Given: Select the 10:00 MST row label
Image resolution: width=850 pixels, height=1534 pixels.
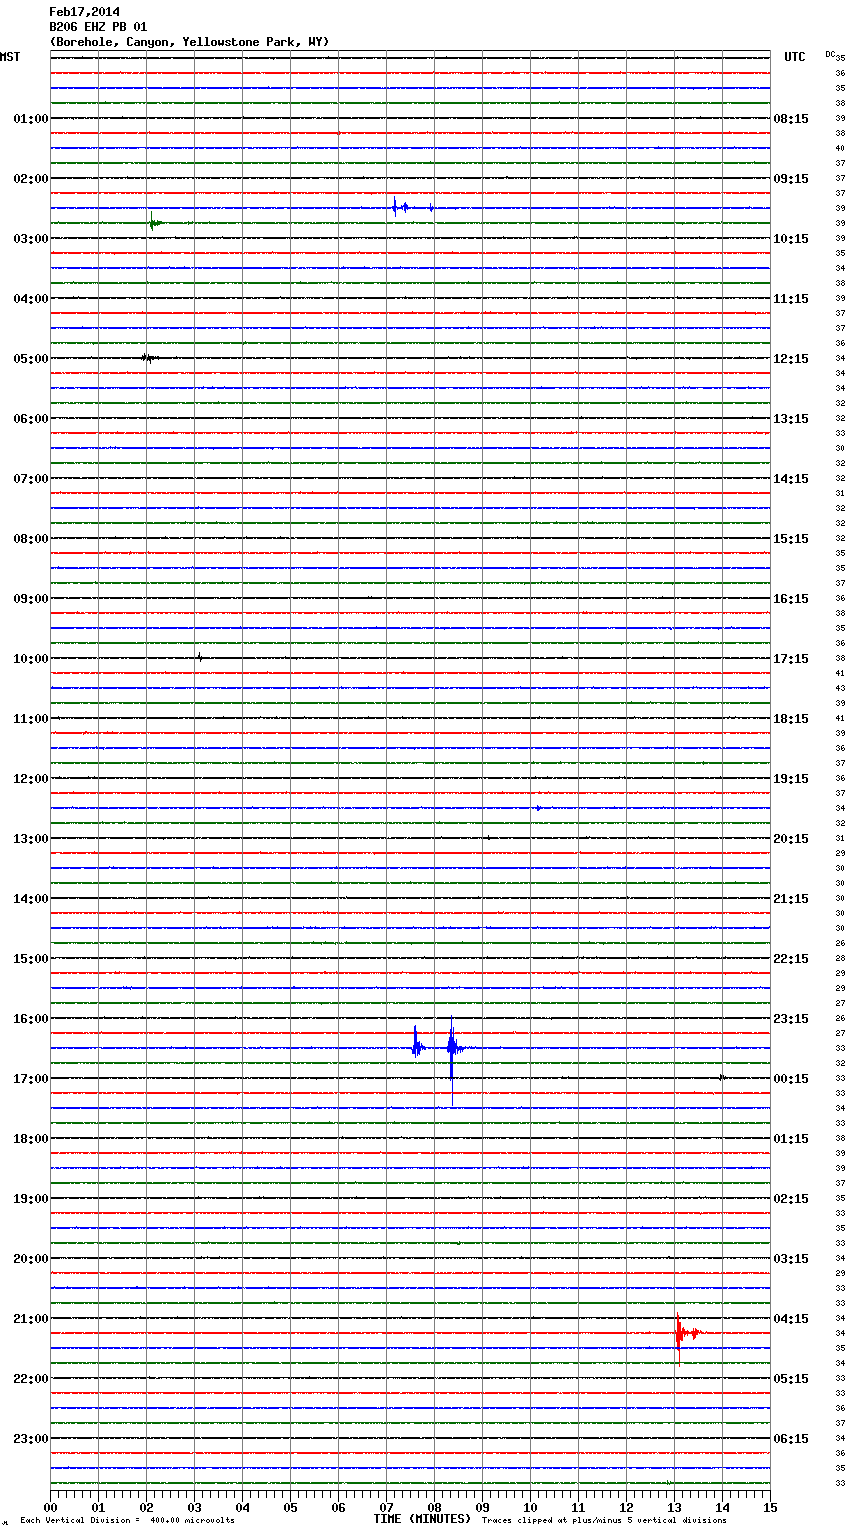Looking at the screenshot, I should [x=31, y=659].
